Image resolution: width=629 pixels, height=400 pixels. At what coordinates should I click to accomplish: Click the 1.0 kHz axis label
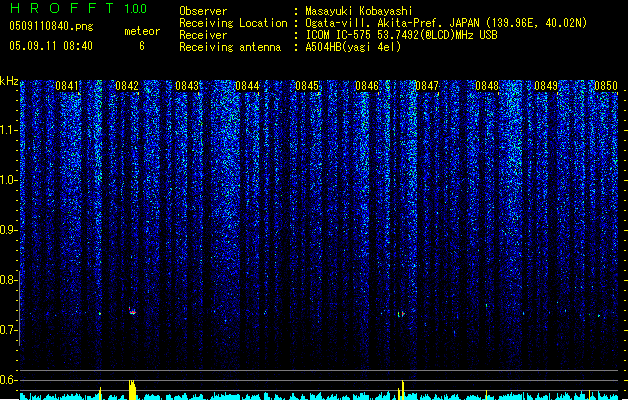coord(9,180)
